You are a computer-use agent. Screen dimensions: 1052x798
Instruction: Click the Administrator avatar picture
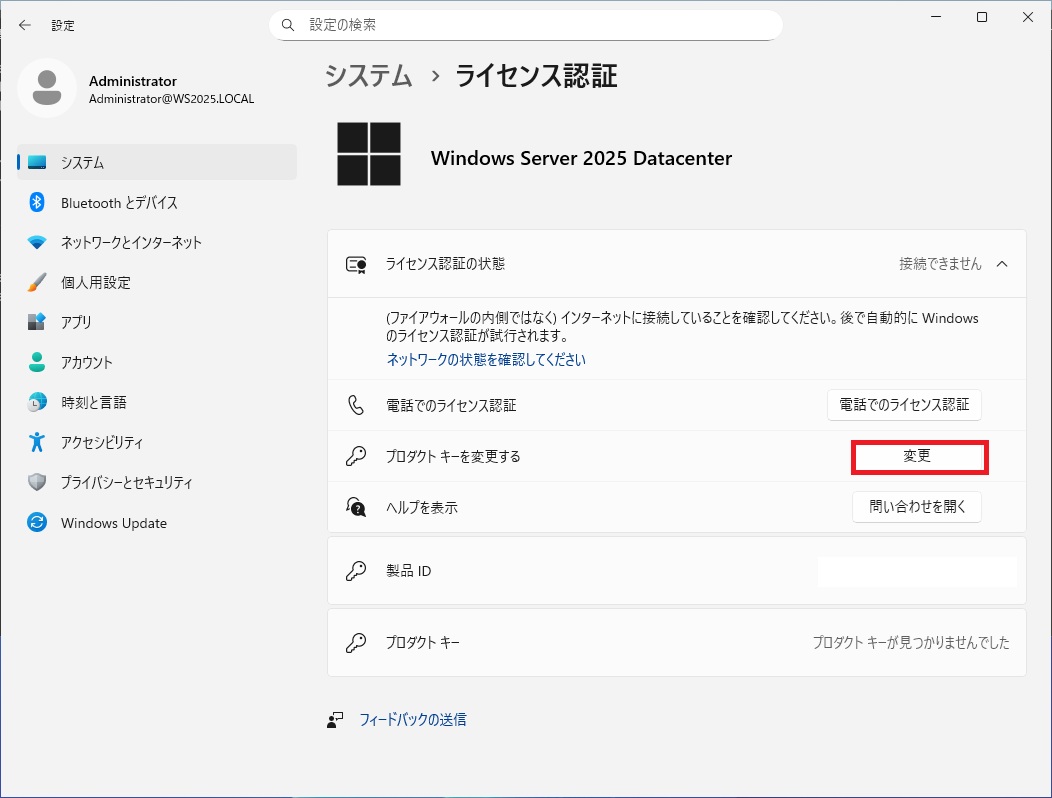pos(47,88)
